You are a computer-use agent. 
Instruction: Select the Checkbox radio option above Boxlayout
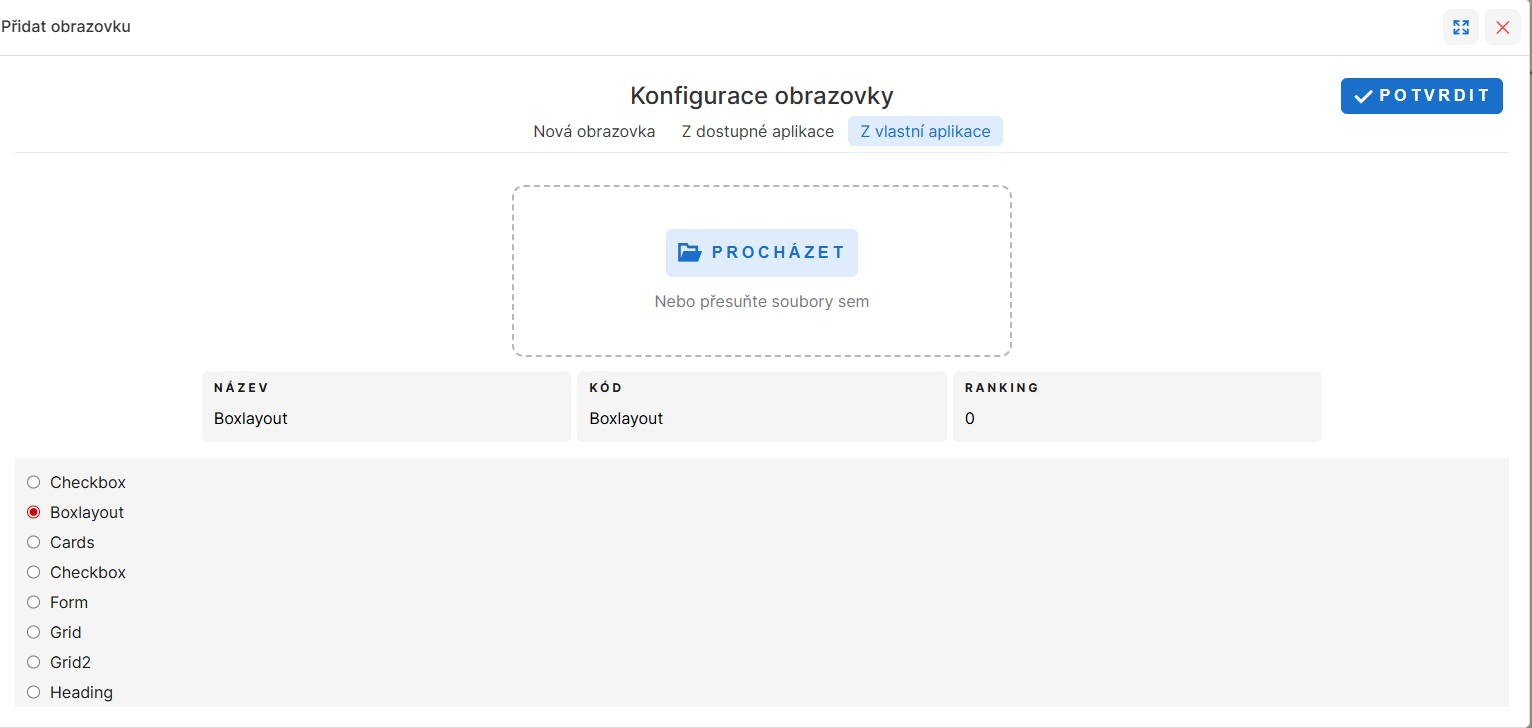34,482
